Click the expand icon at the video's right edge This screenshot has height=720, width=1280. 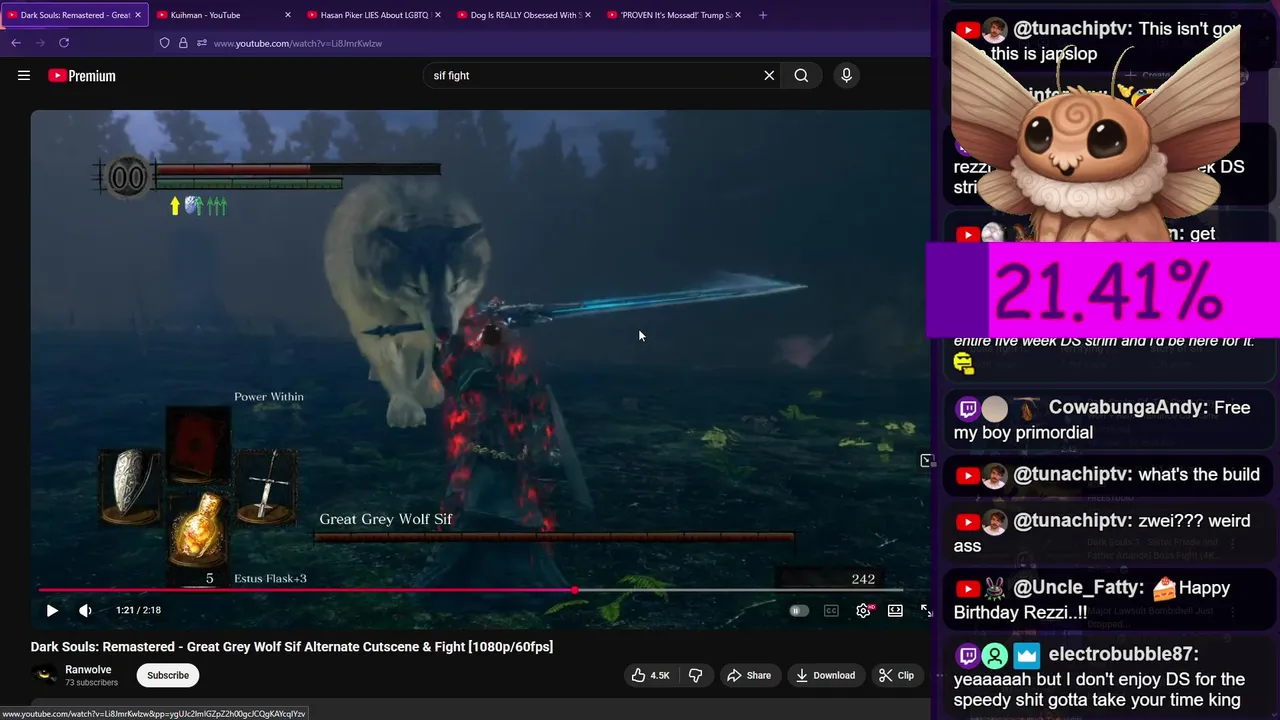(x=927, y=460)
